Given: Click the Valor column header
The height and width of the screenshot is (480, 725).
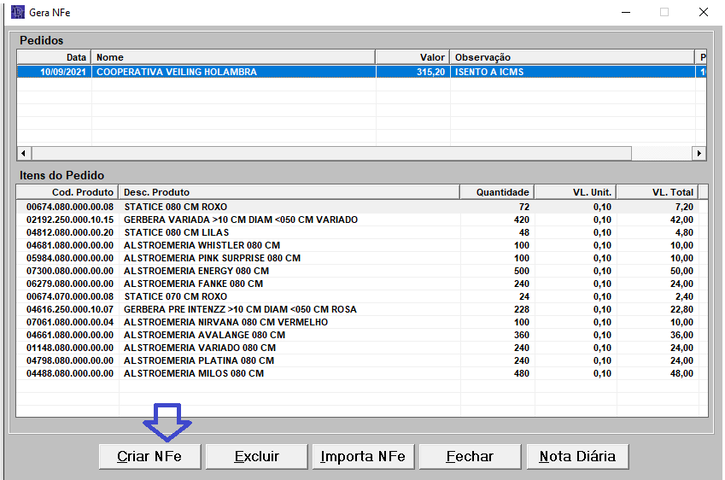Looking at the screenshot, I should tap(412, 57).
